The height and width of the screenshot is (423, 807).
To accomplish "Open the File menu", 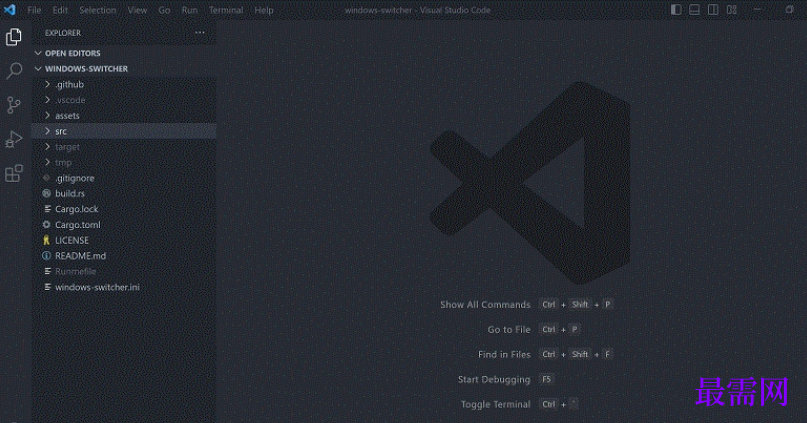I will (x=34, y=10).
